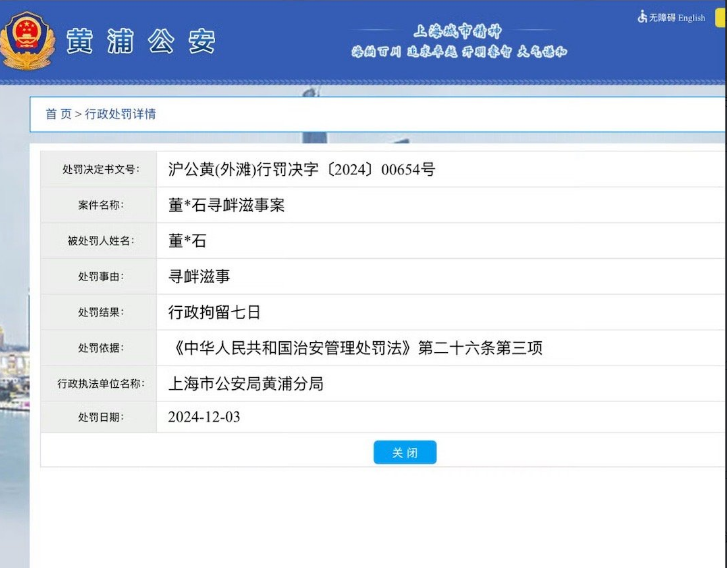Viewport: 727px width, 568px height.
Task: Click the enforcing unit 上海市公安局黄浦分局
Action: (x=246, y=384)
